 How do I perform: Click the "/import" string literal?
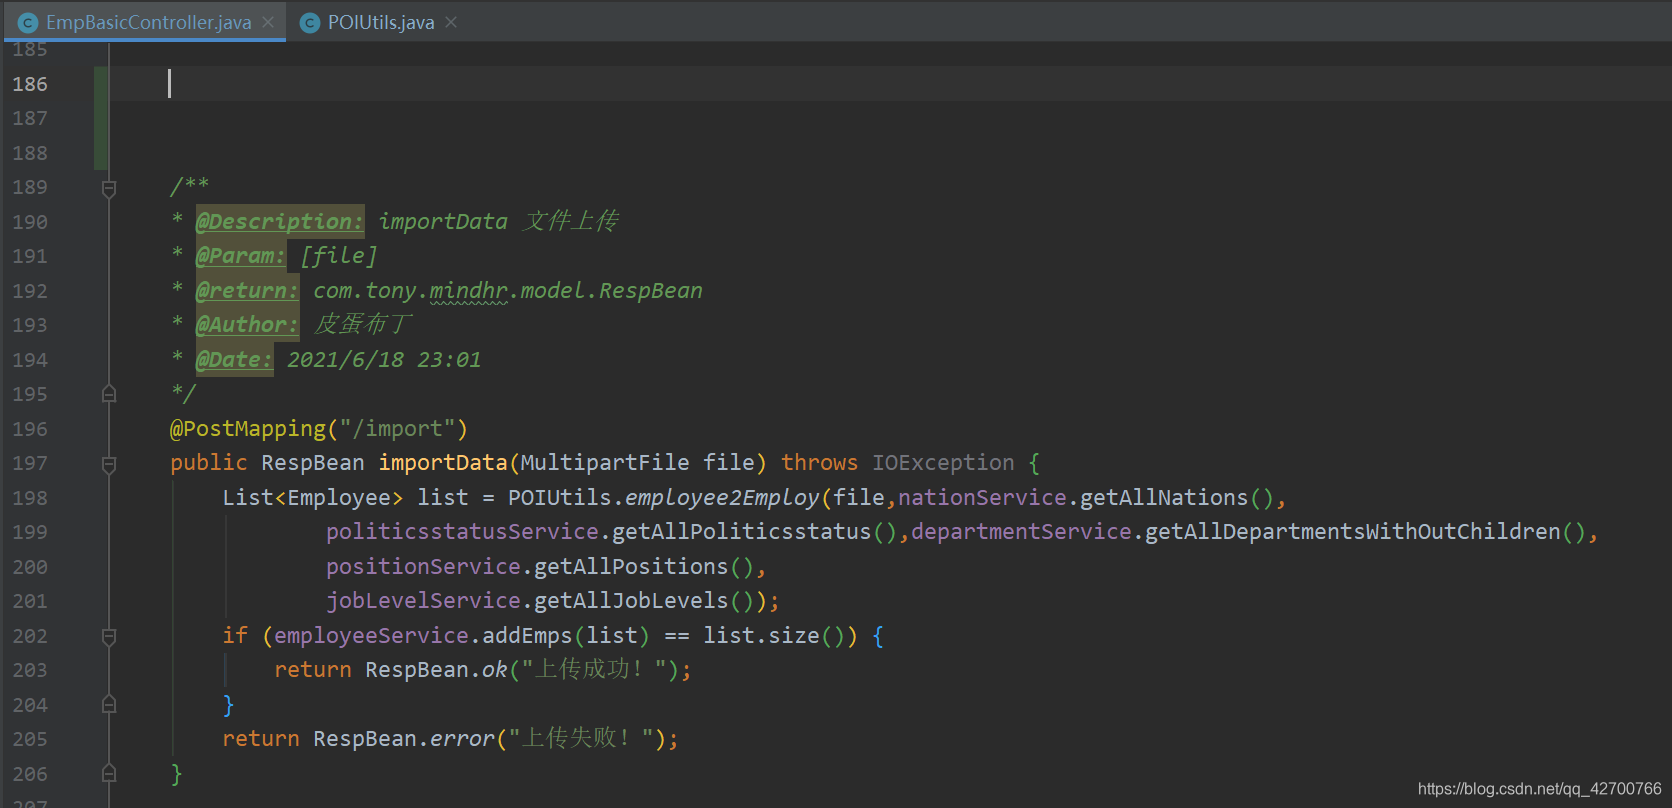[x=398, y=429]
